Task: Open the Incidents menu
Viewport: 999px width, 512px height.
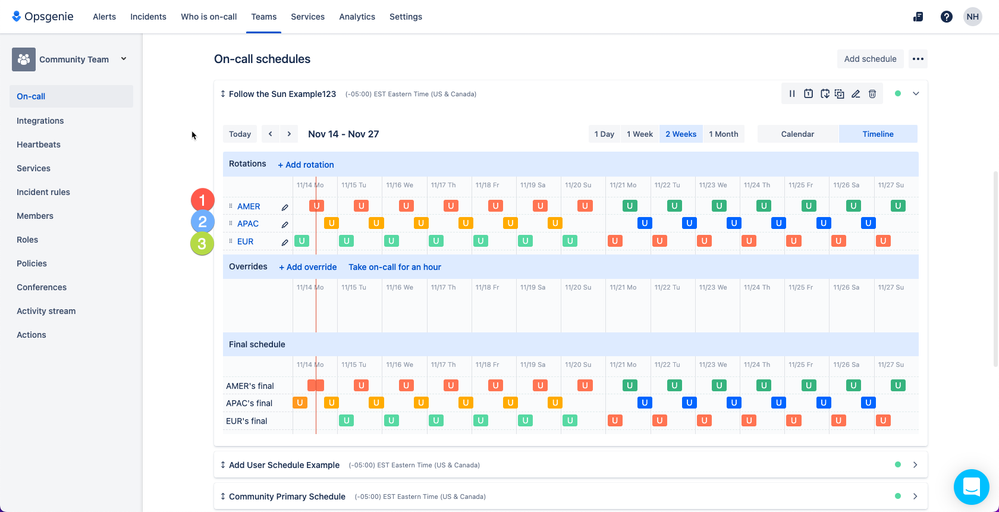Action: pos(148,17)
